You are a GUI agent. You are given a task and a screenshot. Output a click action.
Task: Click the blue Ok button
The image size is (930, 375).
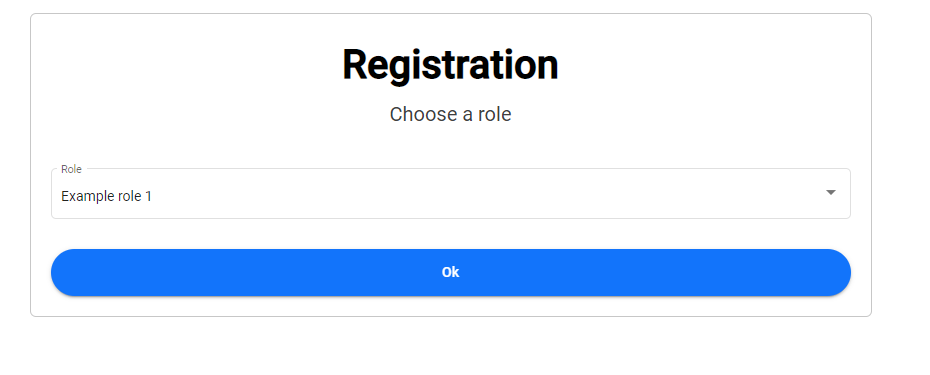pyautogui.click(x=451, y=272)
